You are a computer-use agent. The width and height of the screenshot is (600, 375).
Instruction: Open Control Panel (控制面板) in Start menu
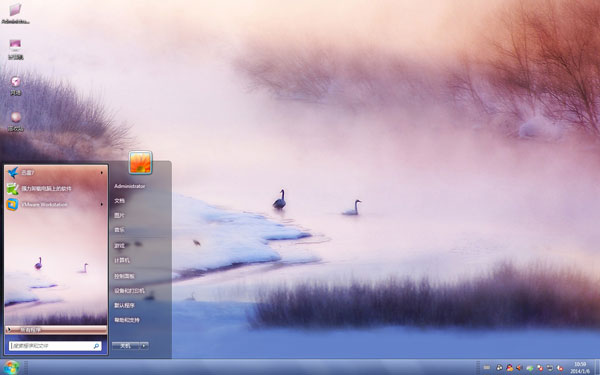[124, 276]
